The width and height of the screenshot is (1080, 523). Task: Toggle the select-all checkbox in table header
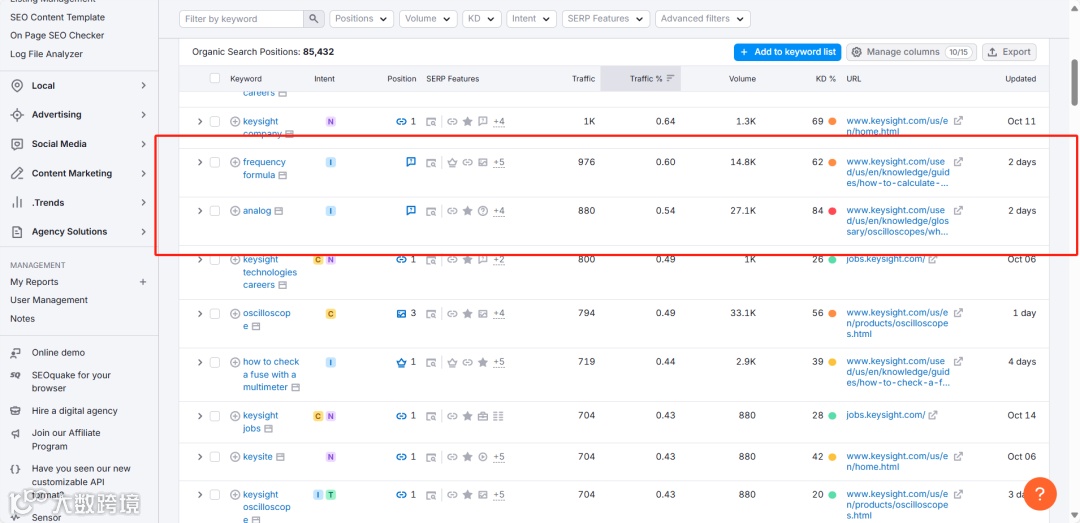[215, 79]
